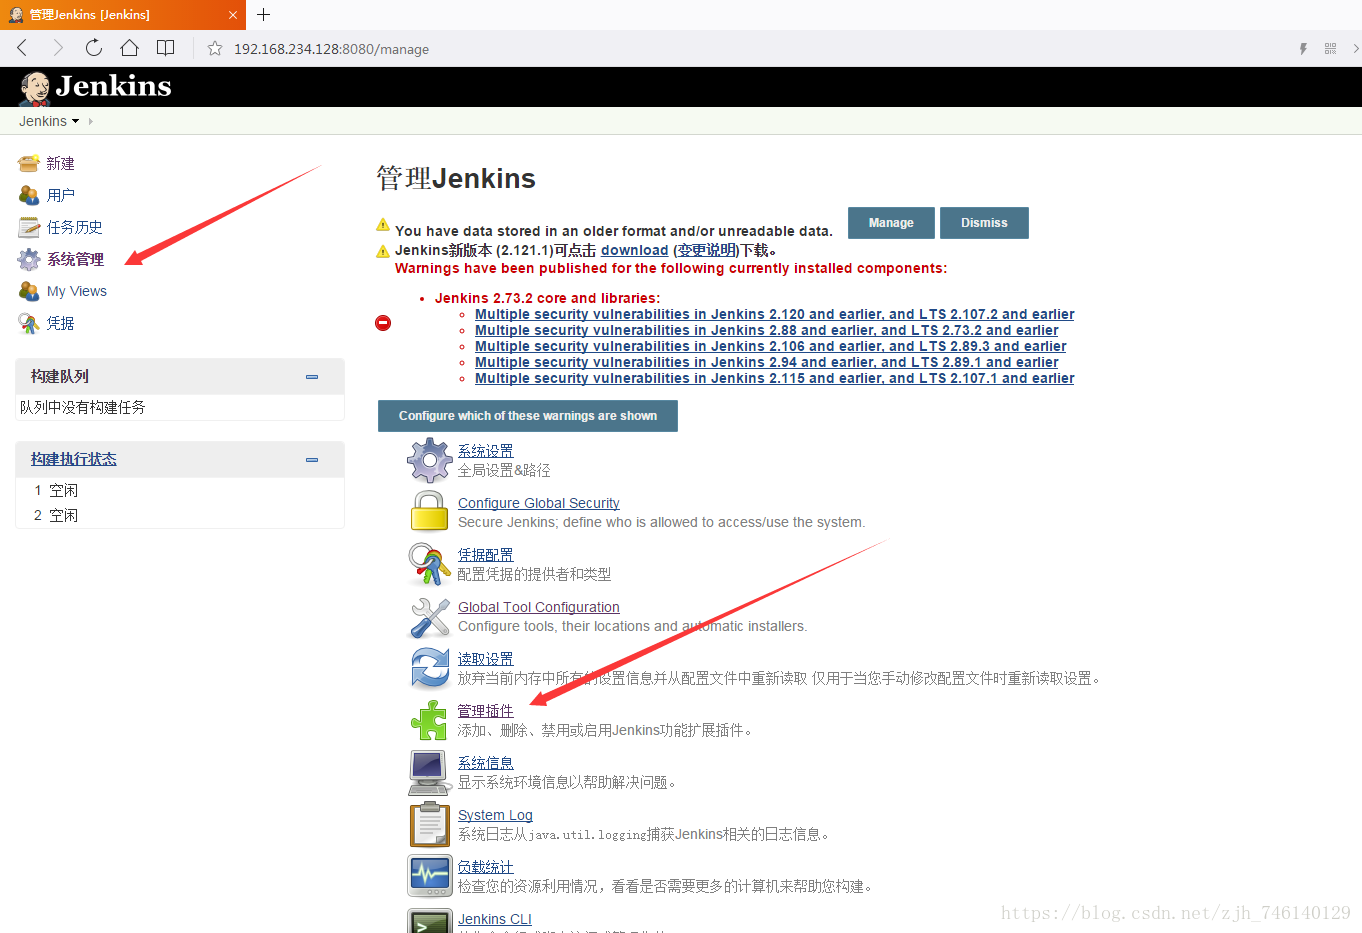Open 用户 in the side menu
This screenshot has height=933, width=1362.
[x=60, y=195]
